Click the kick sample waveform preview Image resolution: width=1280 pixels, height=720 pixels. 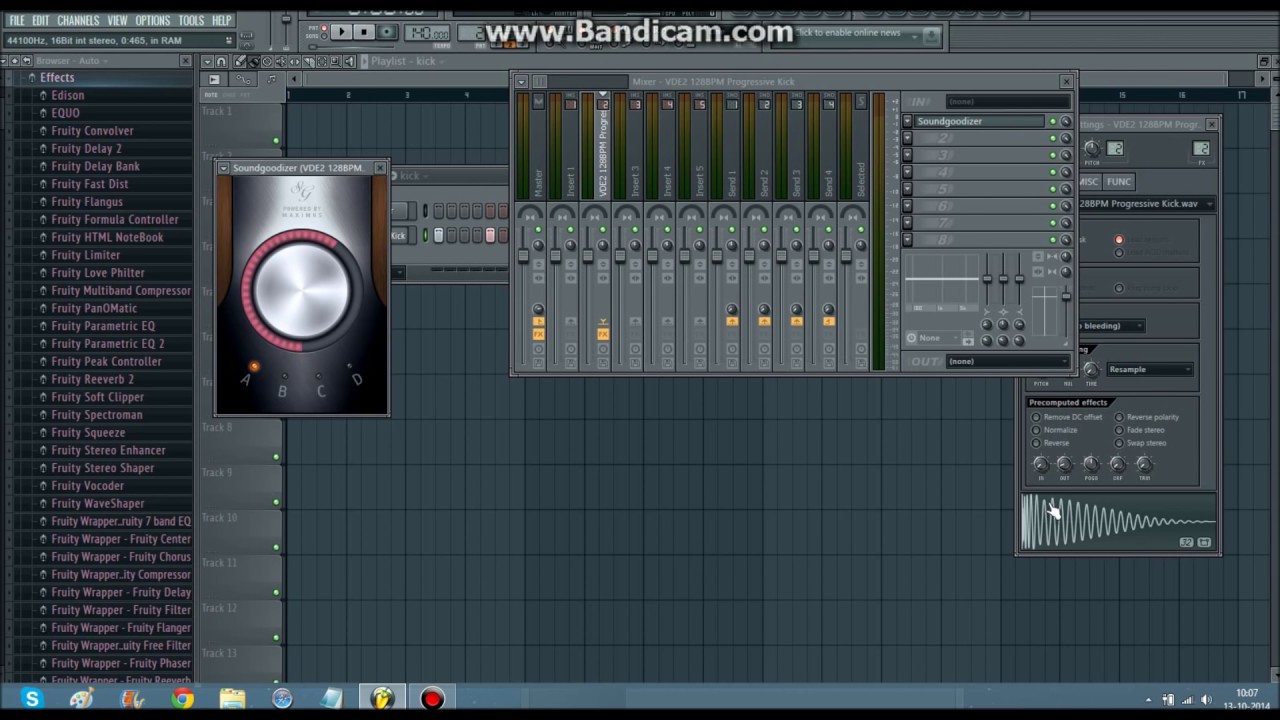click(x=1118, y=521)
